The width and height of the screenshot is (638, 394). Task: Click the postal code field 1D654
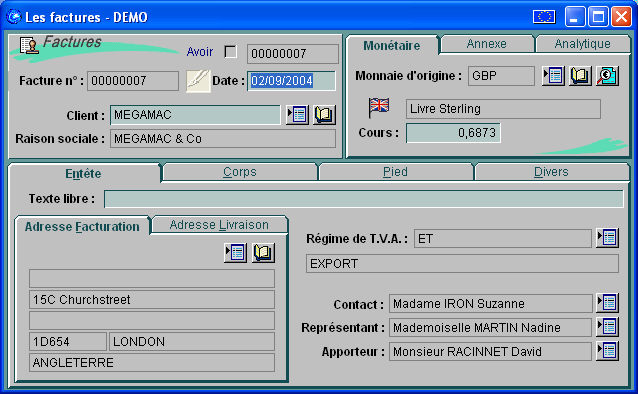coord(68,341)
